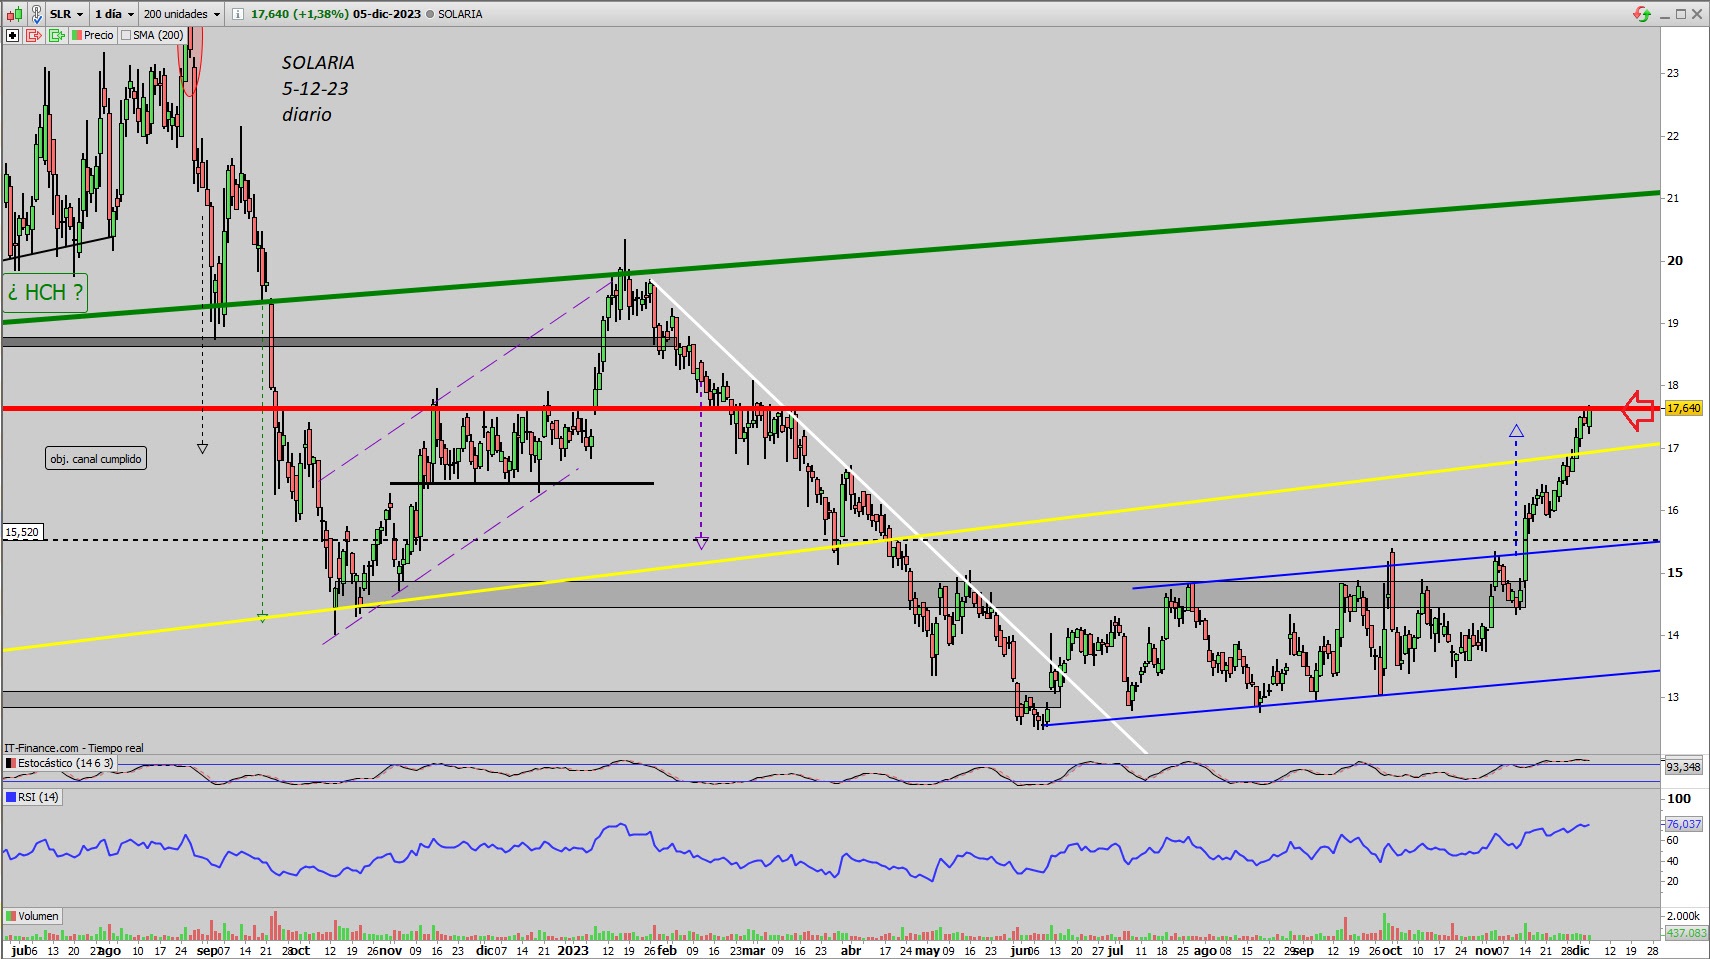Click the 'jun' label on the time axis
Viewport: 1710px width, 959px height.
coord(1019,950)
